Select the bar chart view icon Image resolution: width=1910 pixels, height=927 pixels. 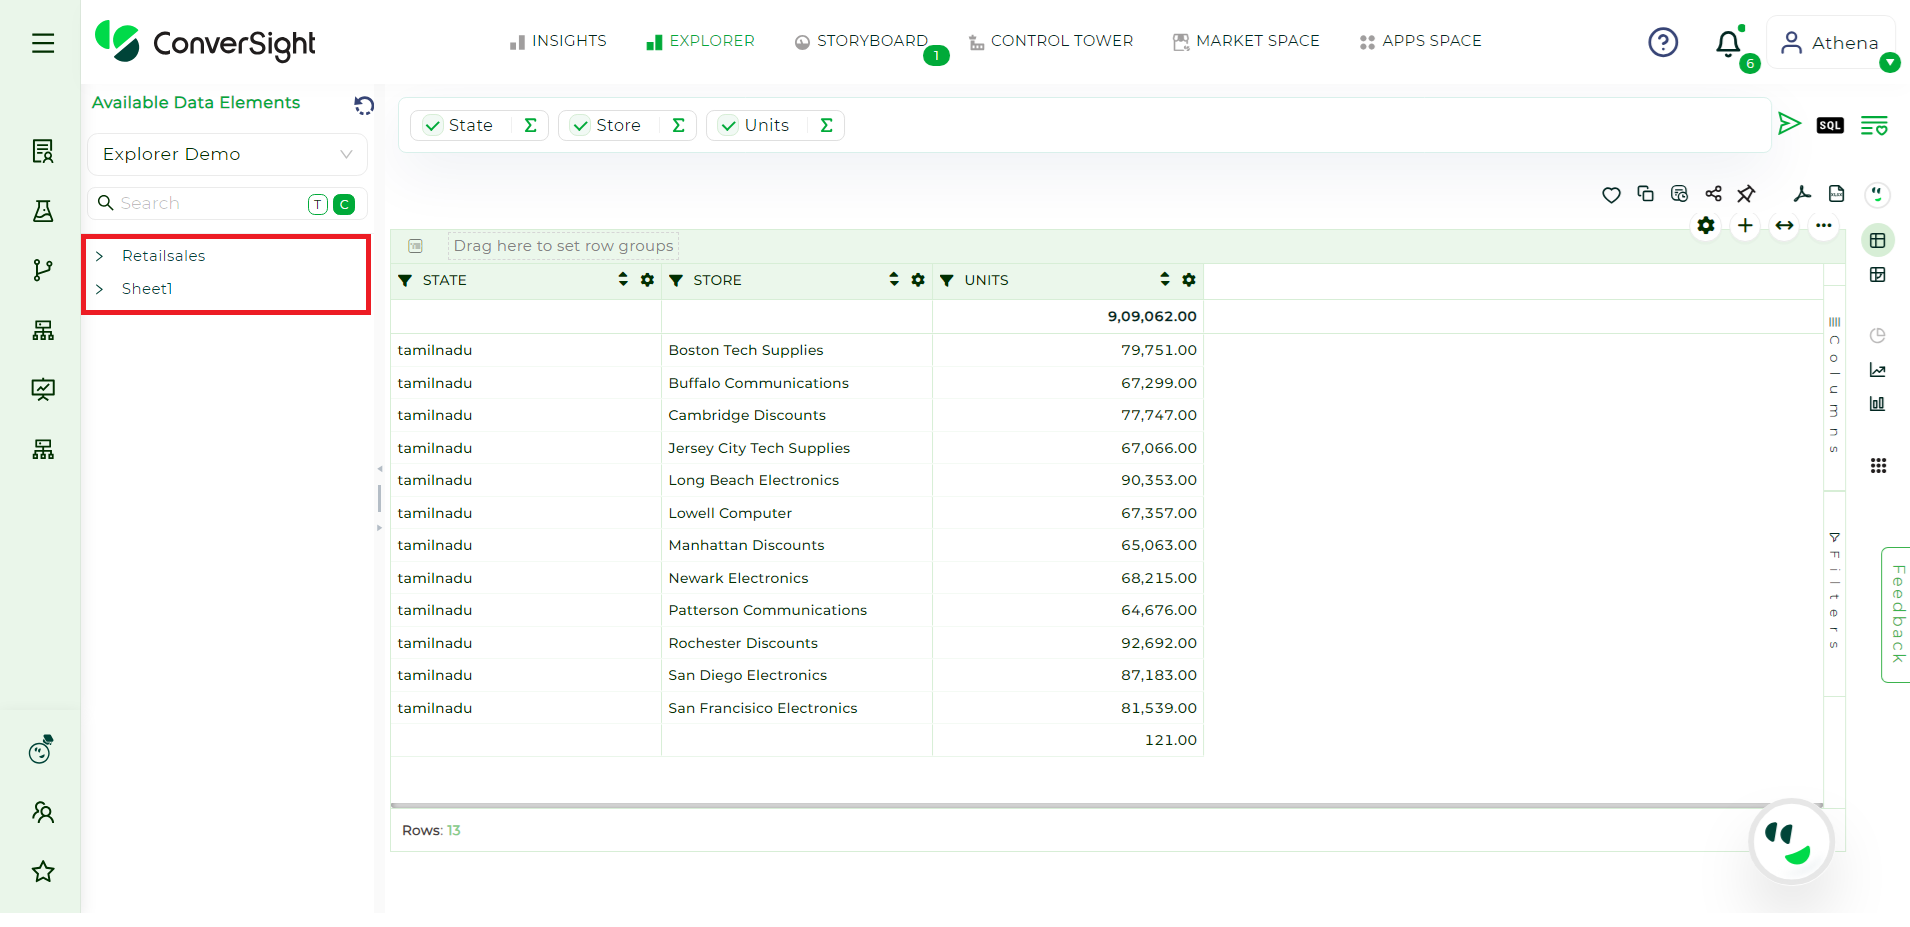(x=1878, y=404)
